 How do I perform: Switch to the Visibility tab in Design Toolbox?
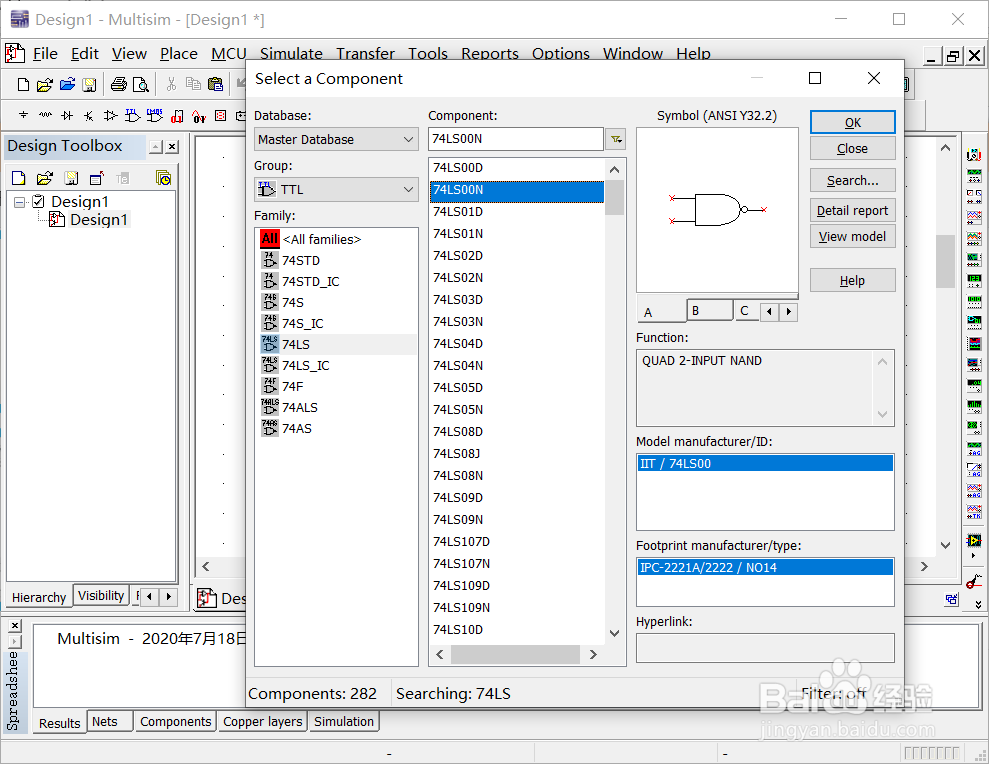(x=101, y=596)
